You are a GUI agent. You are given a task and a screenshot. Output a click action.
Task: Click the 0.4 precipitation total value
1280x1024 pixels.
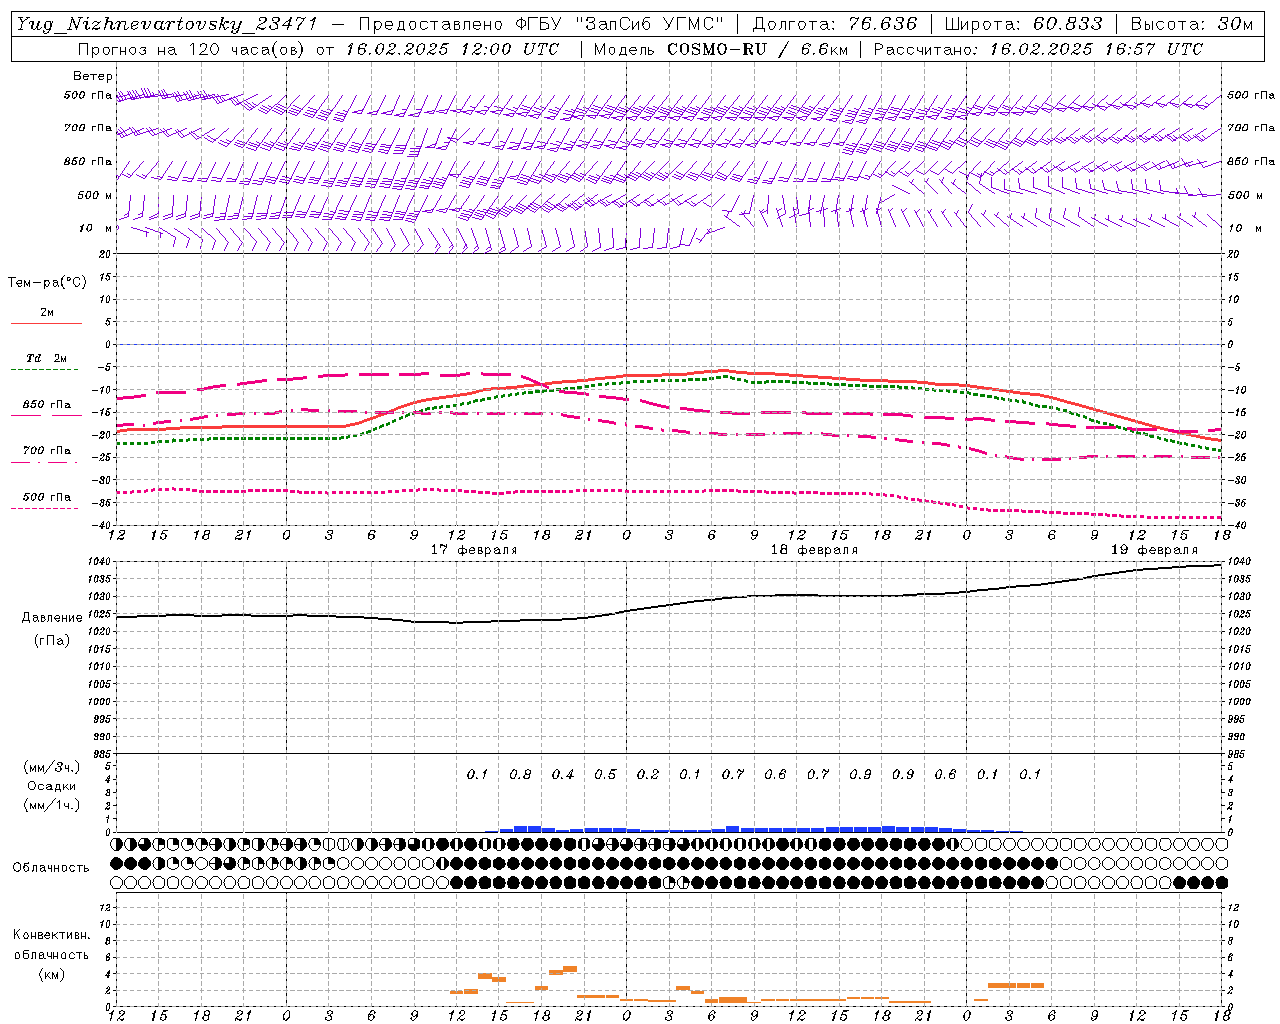(563, 774)
